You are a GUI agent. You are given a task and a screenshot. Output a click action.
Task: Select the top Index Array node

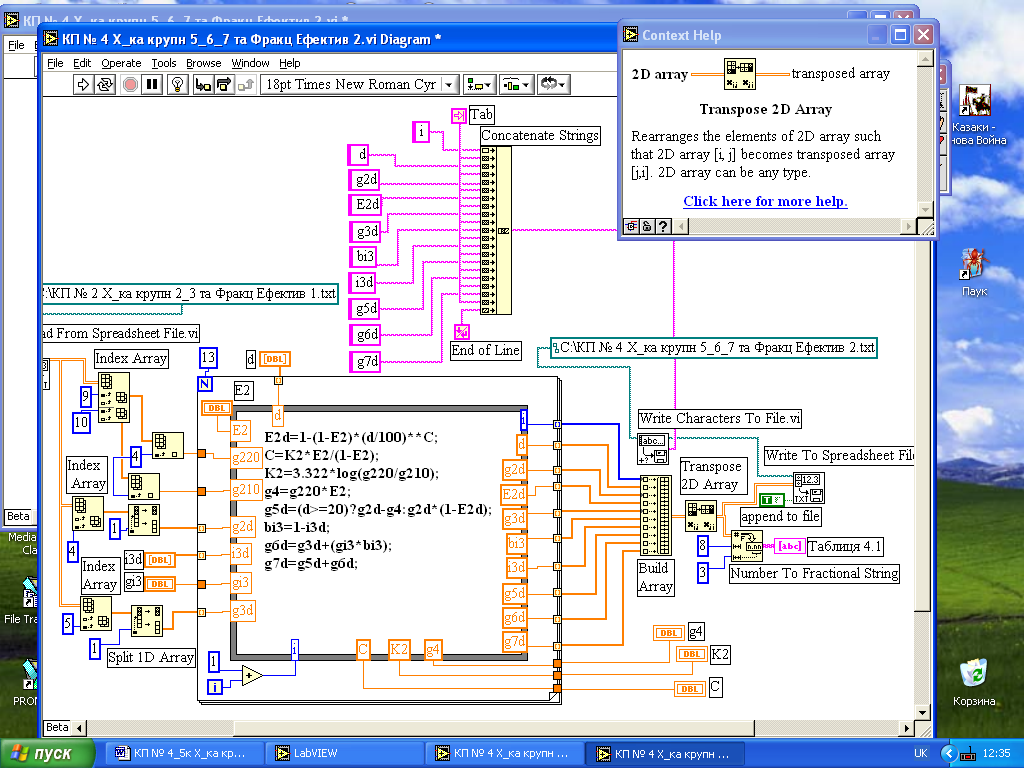(x=114, y=398)
